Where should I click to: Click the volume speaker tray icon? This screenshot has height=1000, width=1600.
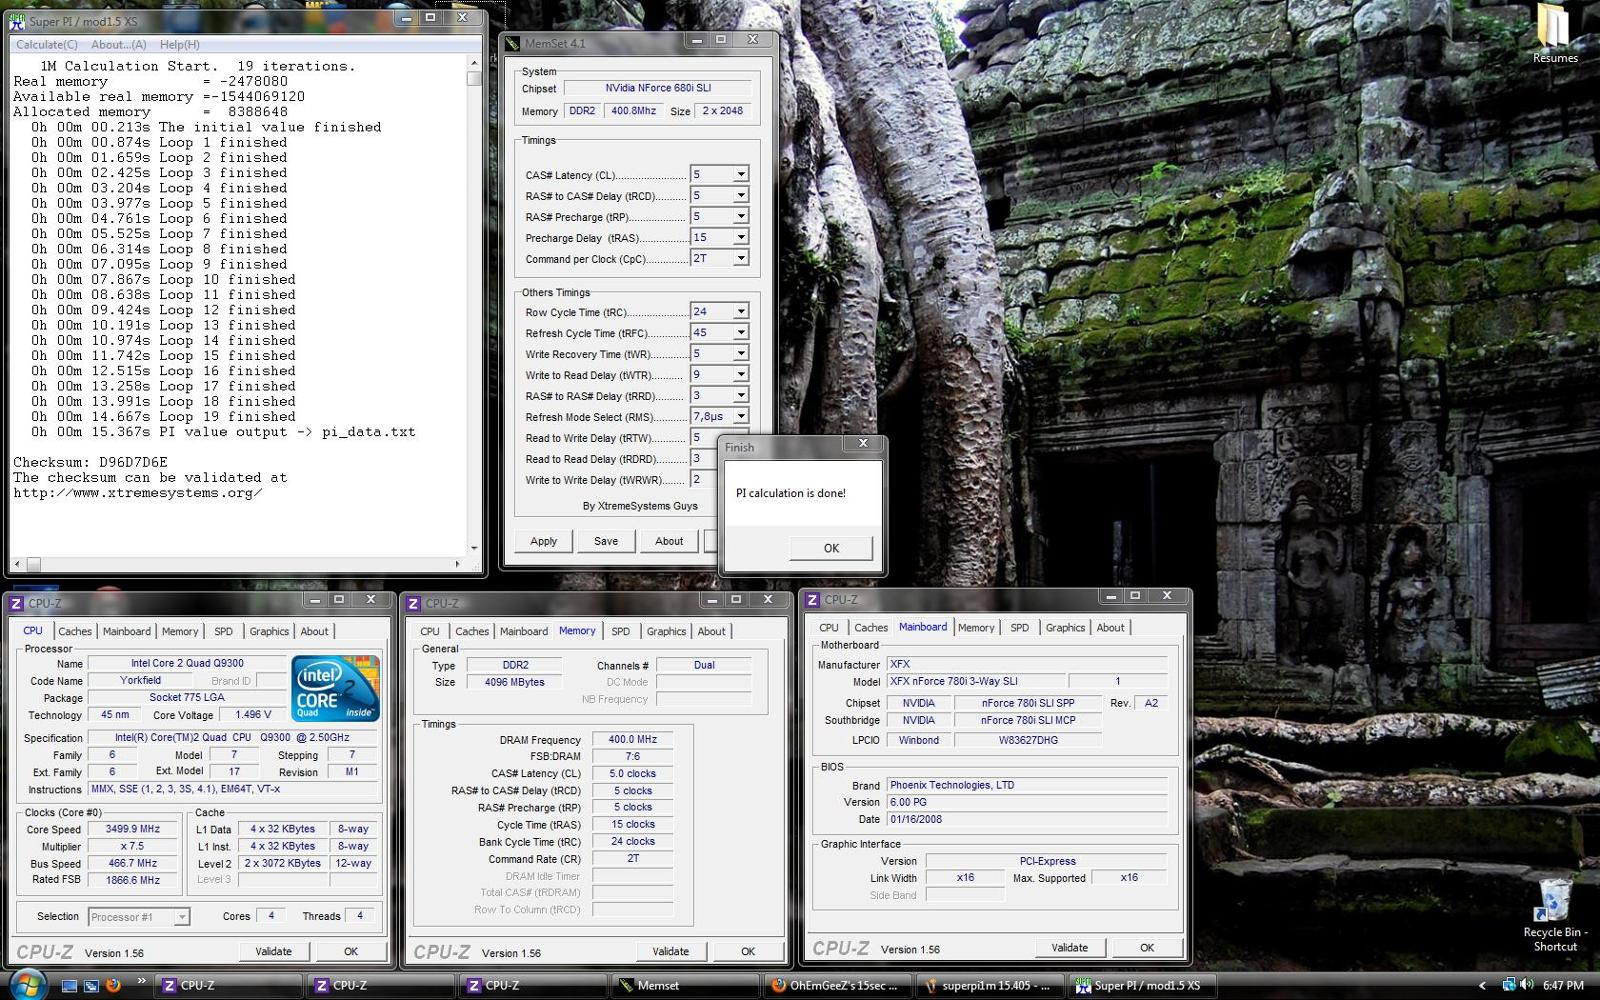1526,985
